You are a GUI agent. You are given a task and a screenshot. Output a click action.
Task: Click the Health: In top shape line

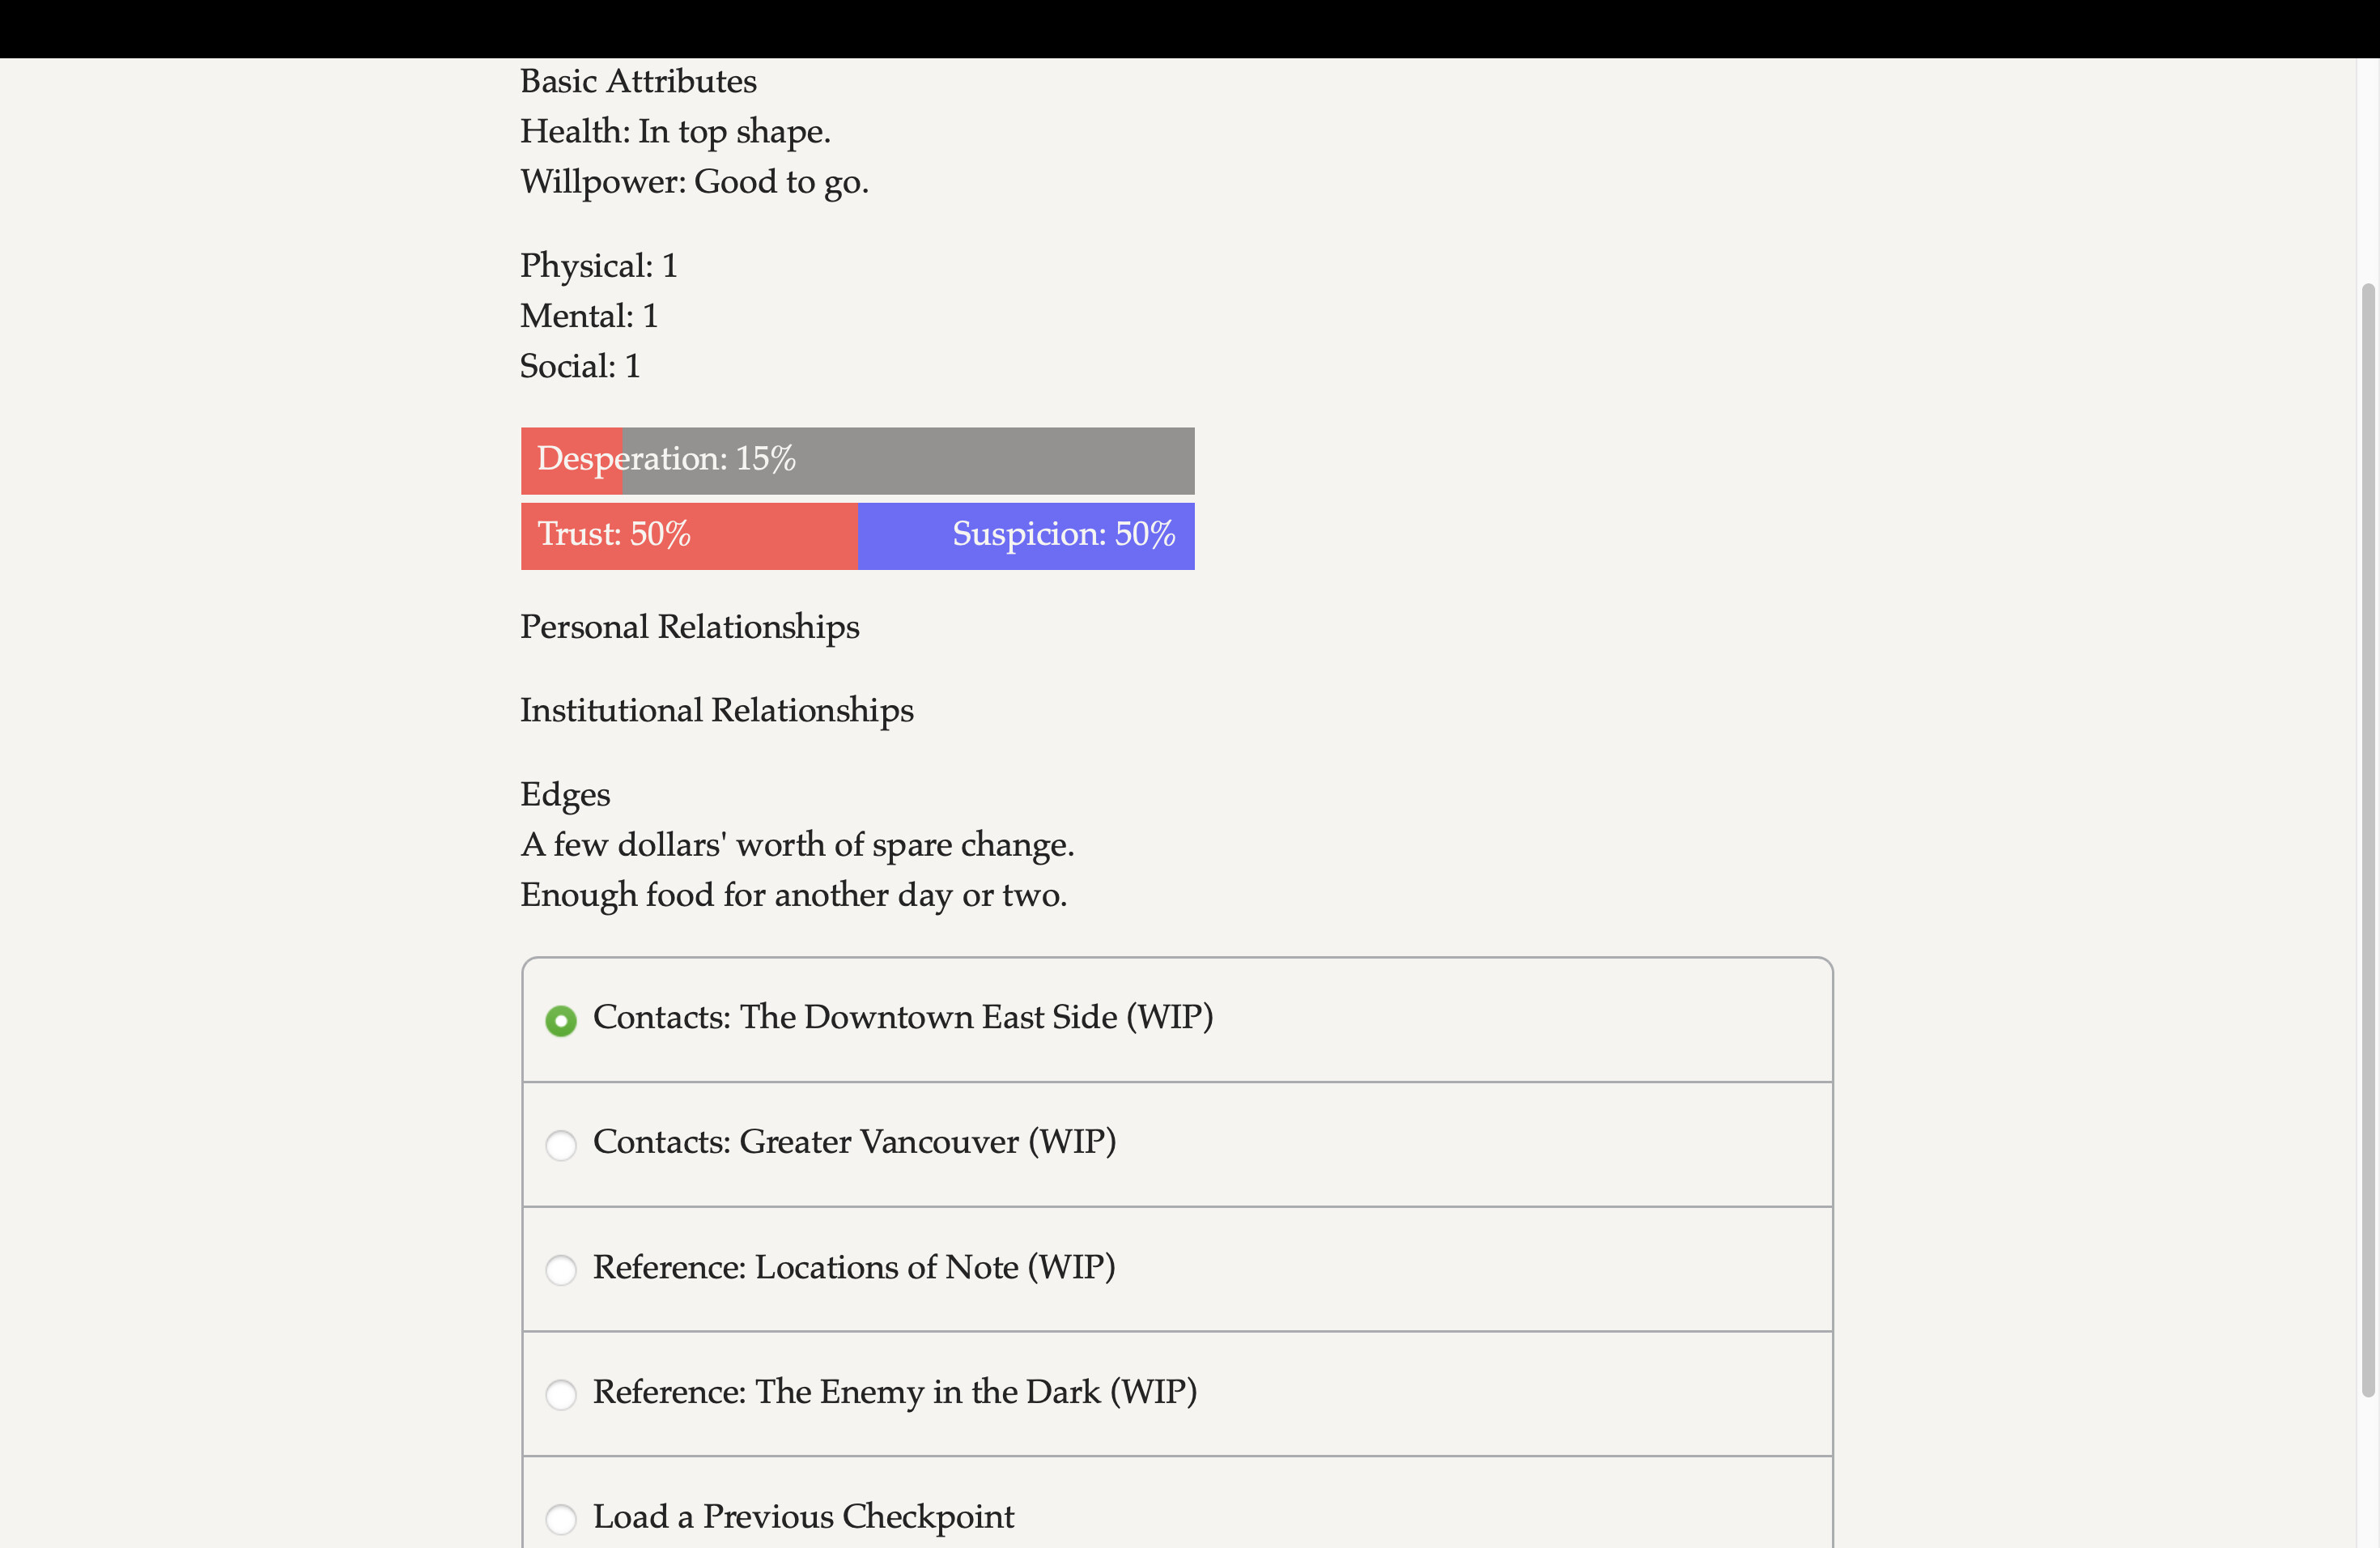coord(675,130)
